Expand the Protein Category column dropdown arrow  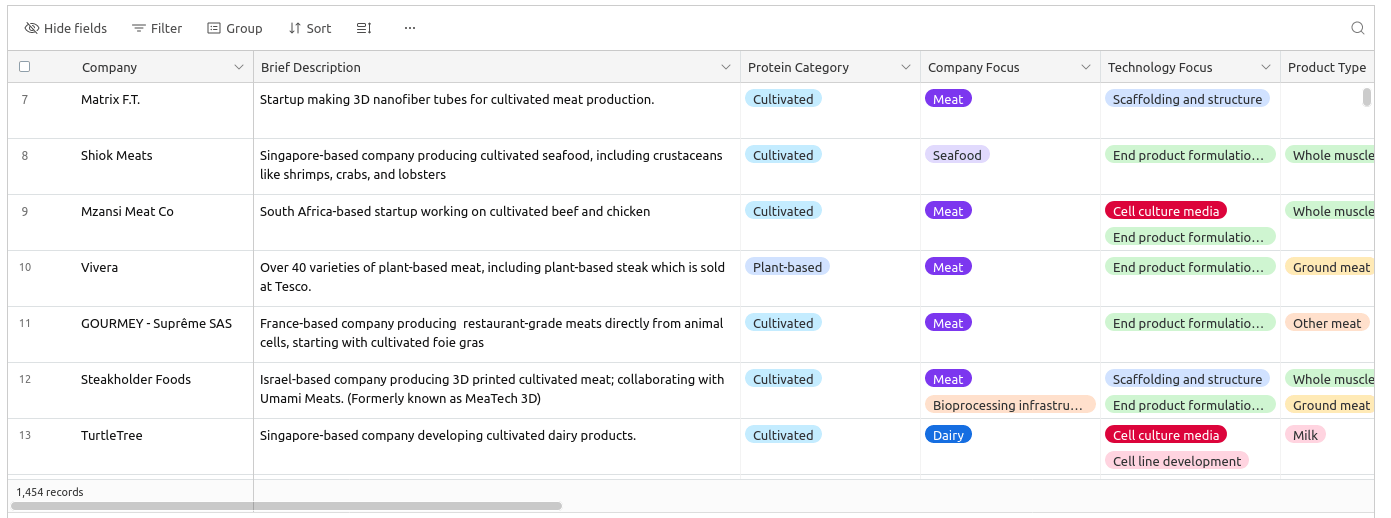906,67
